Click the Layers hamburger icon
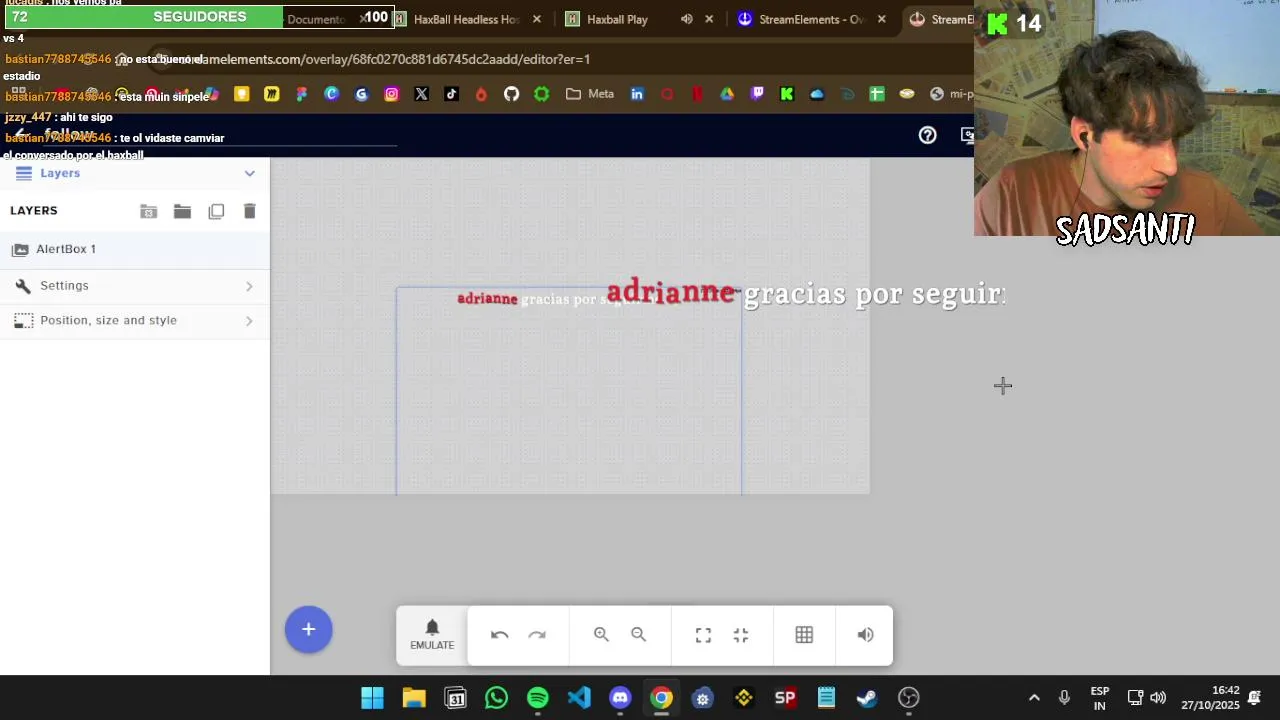The image size is (1280, 720). (24, 173)
